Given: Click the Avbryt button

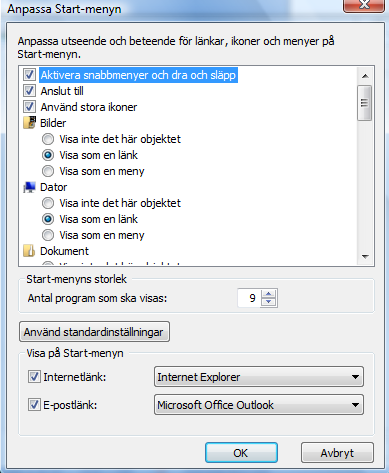Looking at the screenshot, I should coord(337,453).
